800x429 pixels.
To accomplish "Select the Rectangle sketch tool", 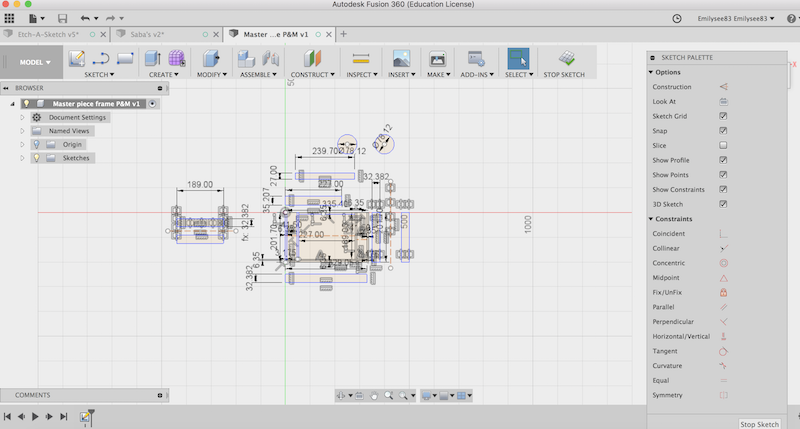I will click(124, 59).
